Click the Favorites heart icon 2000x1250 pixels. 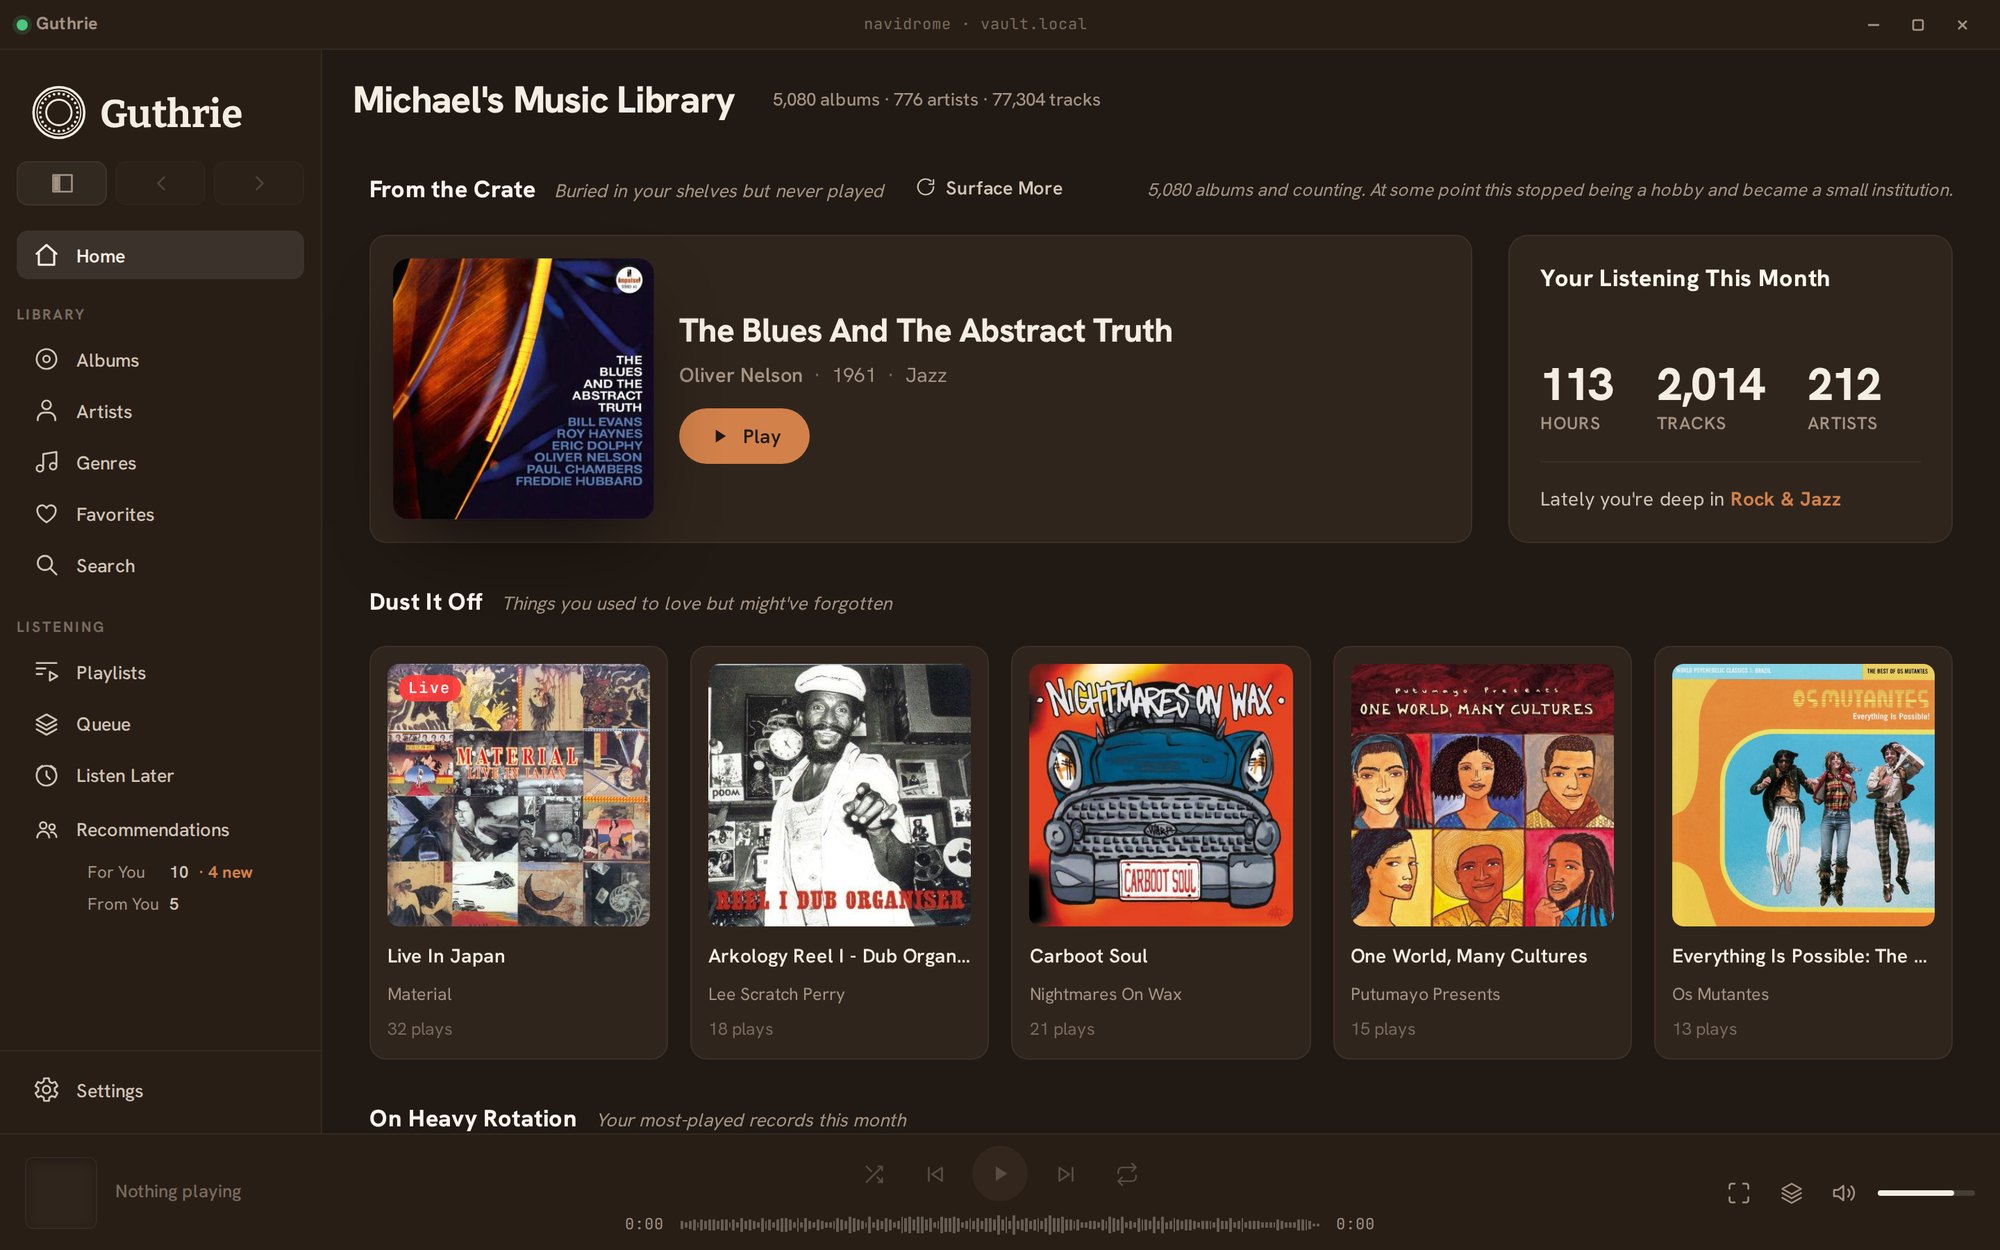[46, 514]
